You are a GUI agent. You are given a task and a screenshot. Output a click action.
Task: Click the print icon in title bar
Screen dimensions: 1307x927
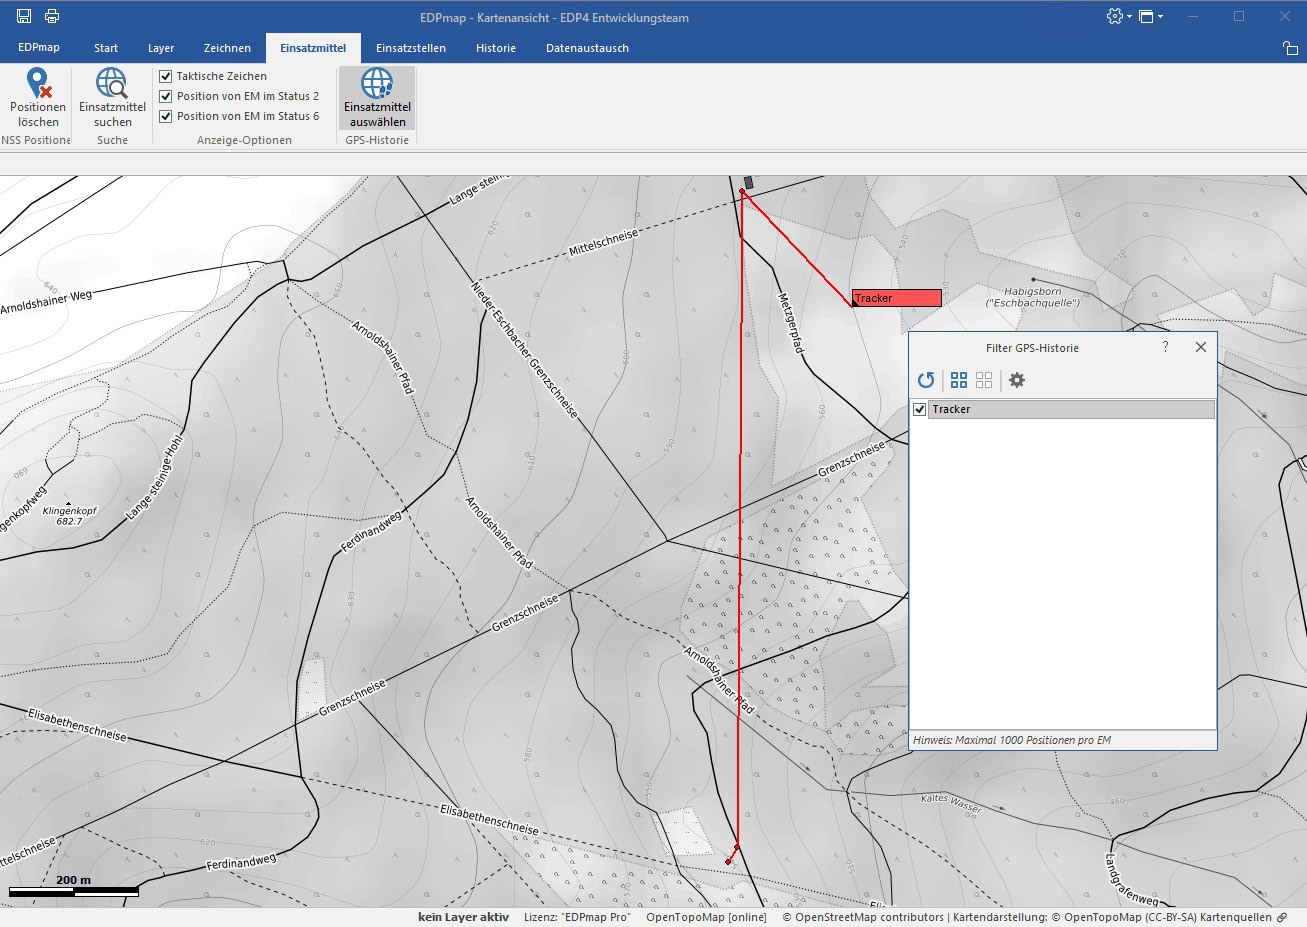[52, 16]
